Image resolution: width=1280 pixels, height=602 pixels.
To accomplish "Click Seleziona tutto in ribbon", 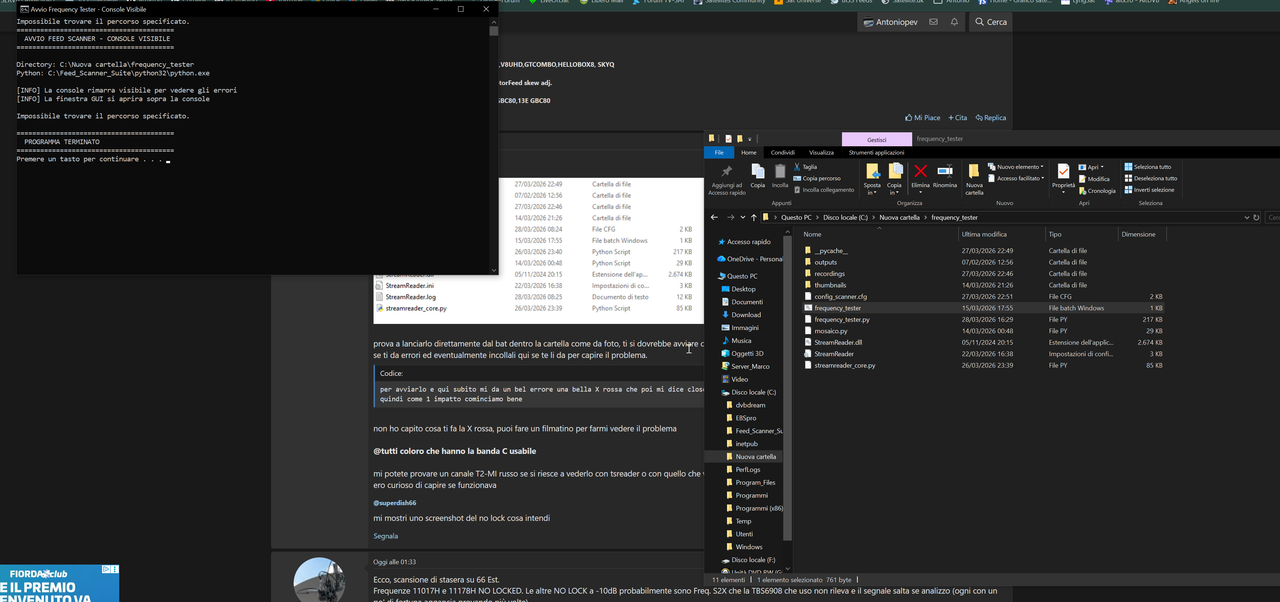I will tap(1147, 167).
